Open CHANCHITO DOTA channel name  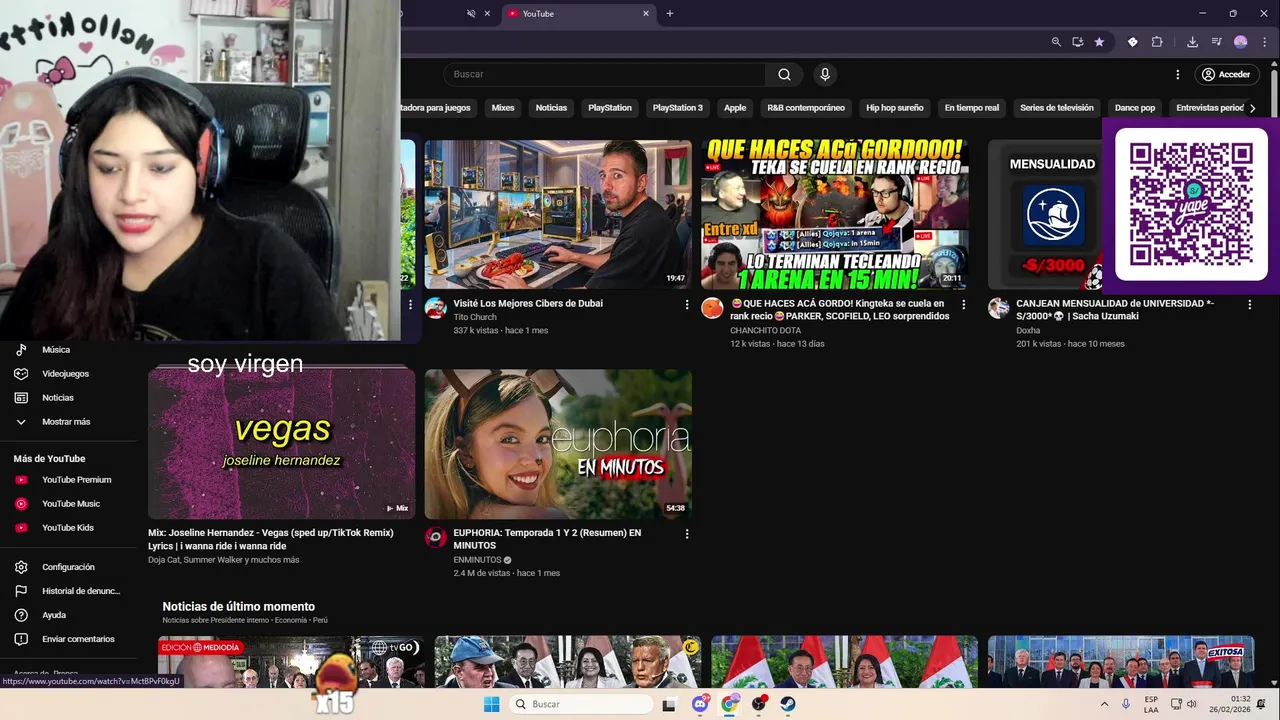coord(765,330)
